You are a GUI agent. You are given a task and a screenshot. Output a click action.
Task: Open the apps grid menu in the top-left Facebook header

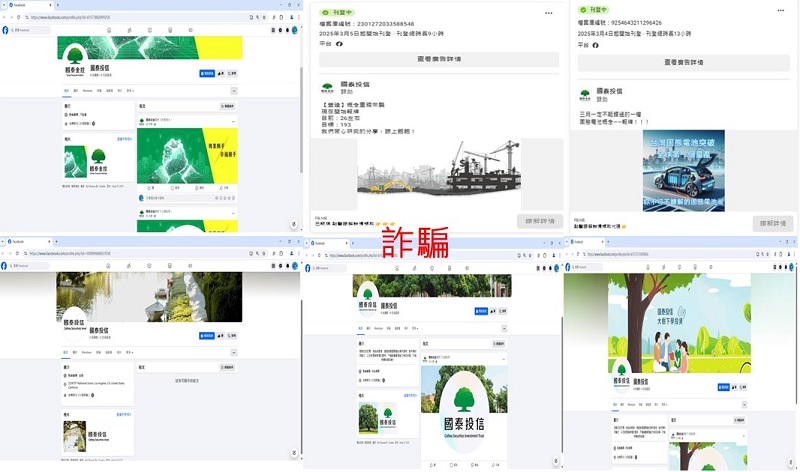point(273,30)
